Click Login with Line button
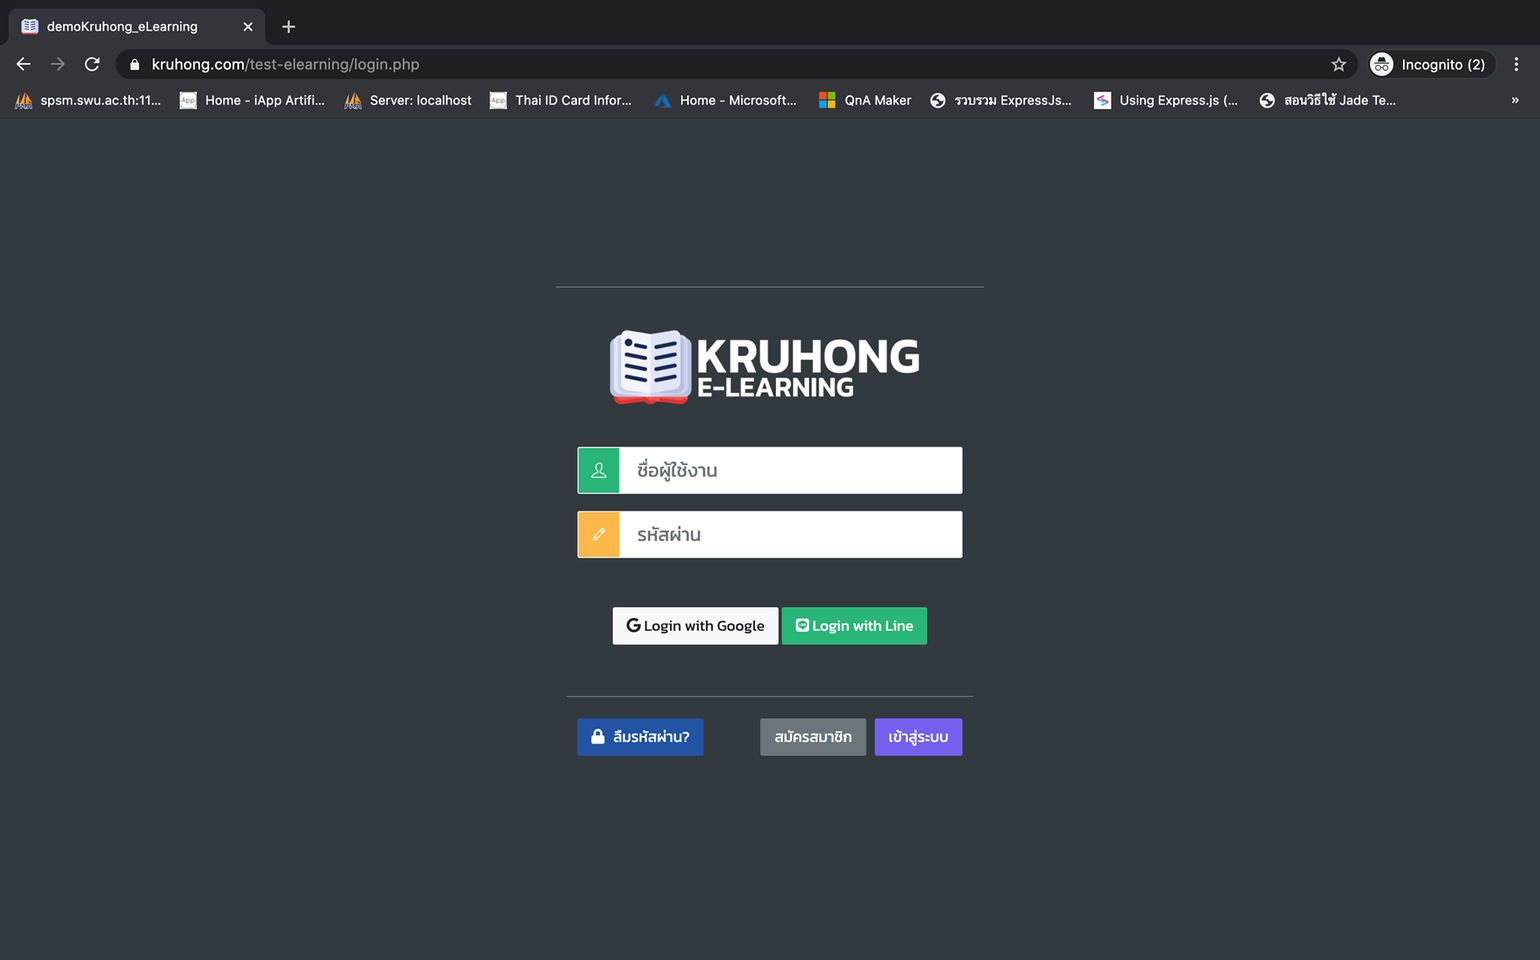 coord(854,626)
